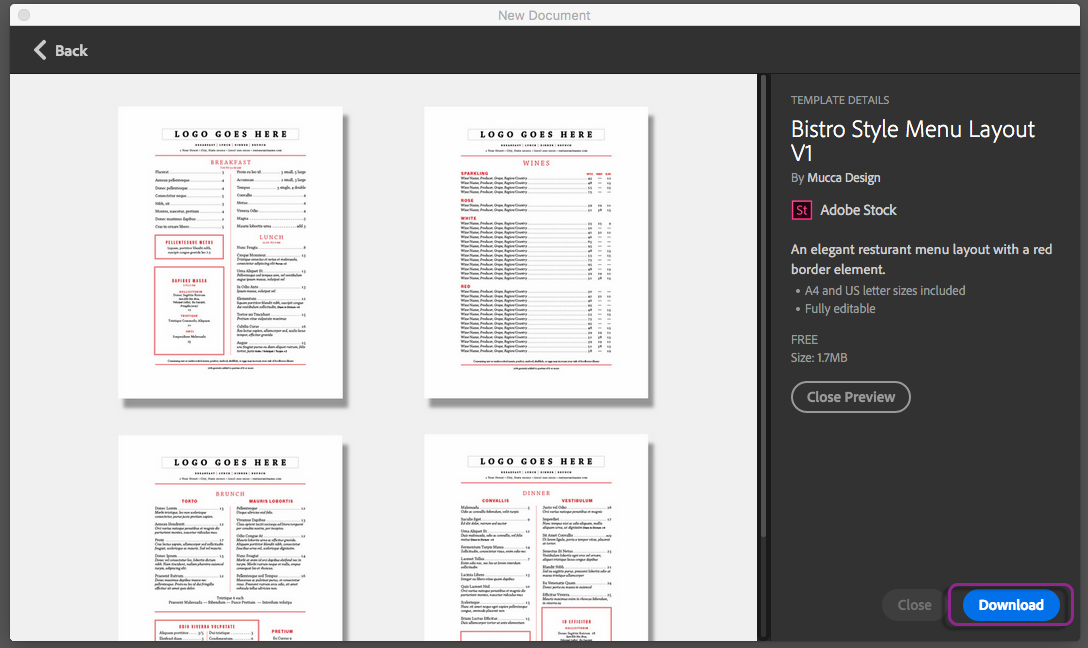This screenshot has height=648, width=1088.
Task: Click the Bistro Style Menu Layout V1 title
Action: click(912, 141)
